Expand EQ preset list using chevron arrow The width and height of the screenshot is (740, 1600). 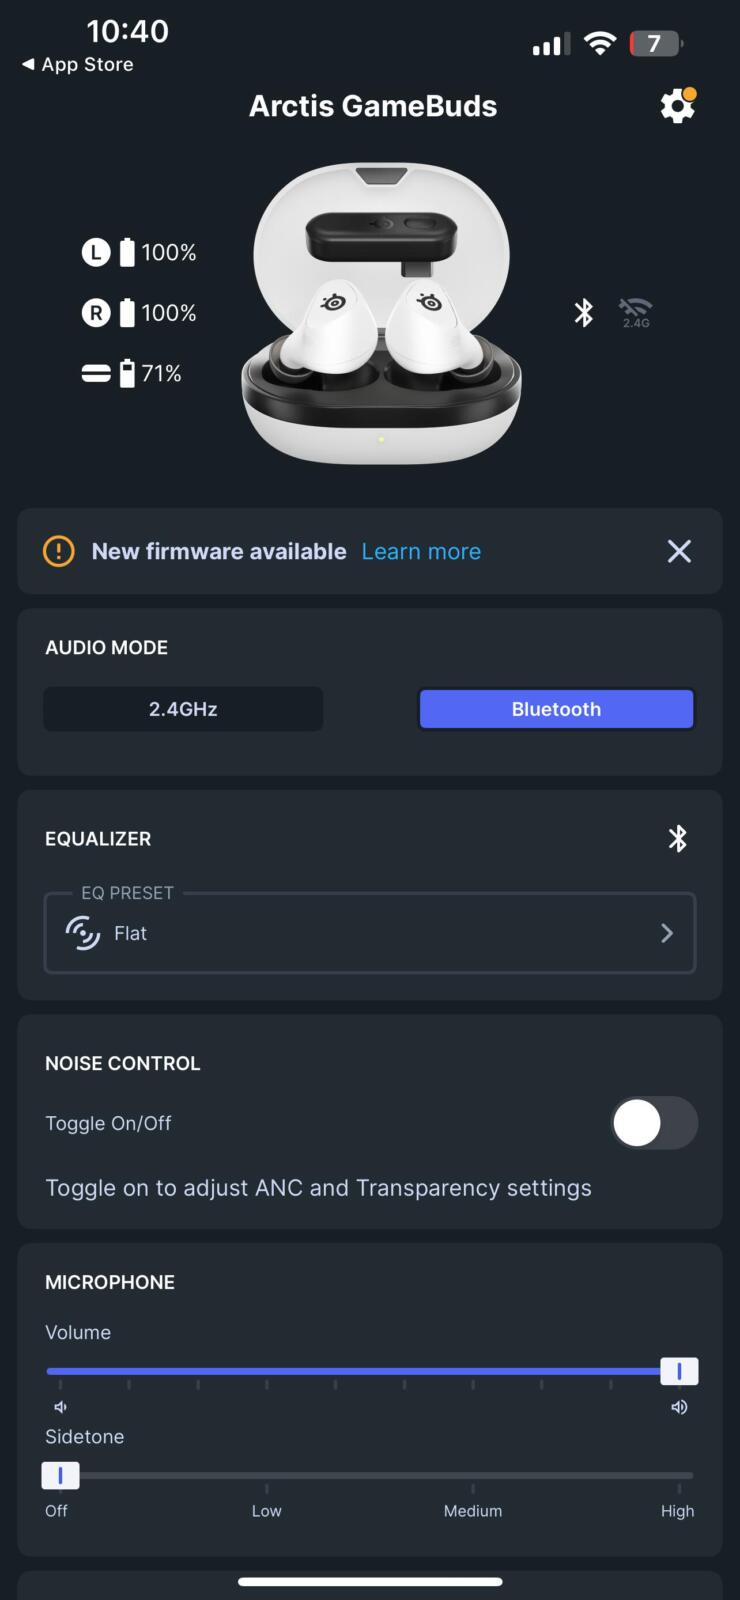pos(667,933)
